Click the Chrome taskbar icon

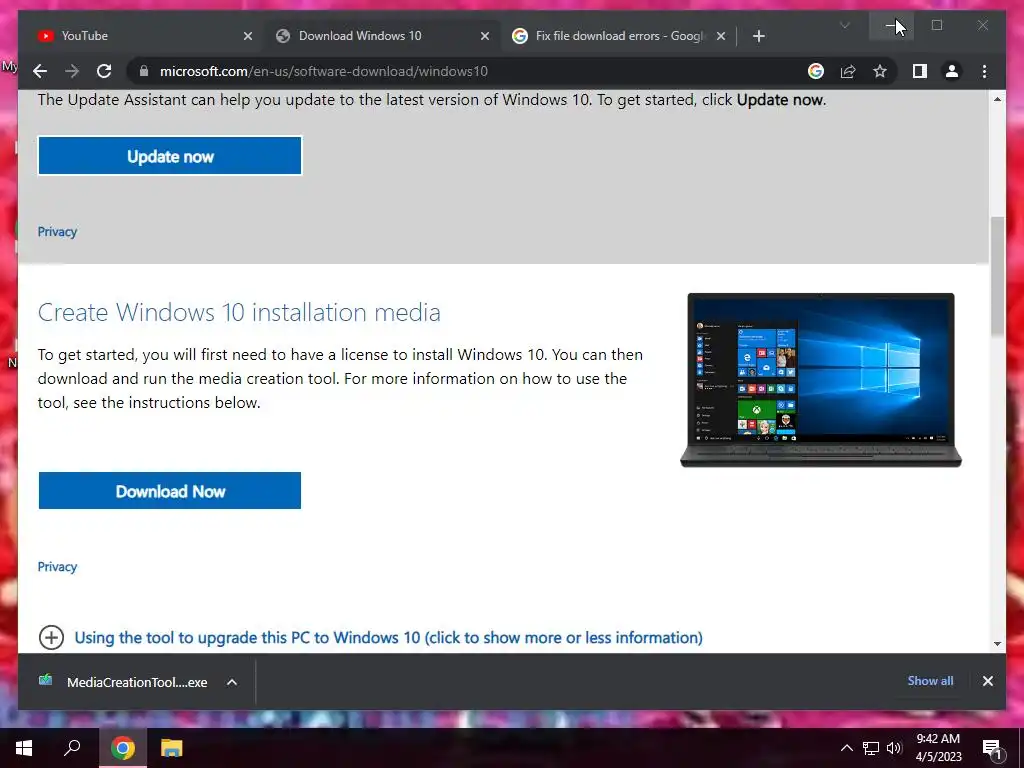pos(122,748)
